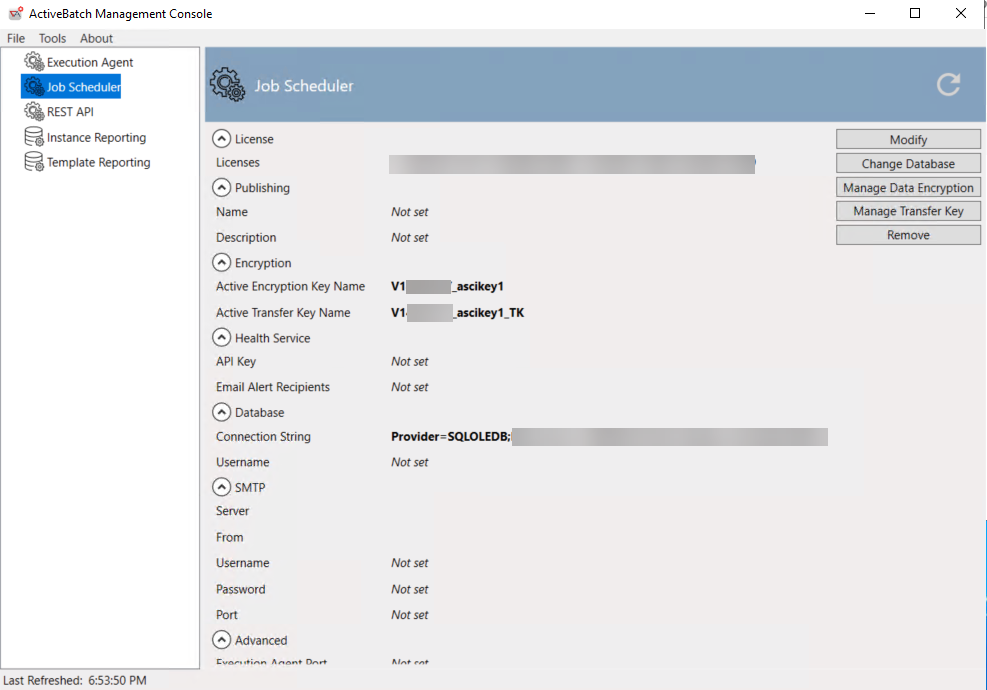Viewport: 987px width, 690px height.
Task: Click the Execution Agent gear icon
Action: coord(34,62)
